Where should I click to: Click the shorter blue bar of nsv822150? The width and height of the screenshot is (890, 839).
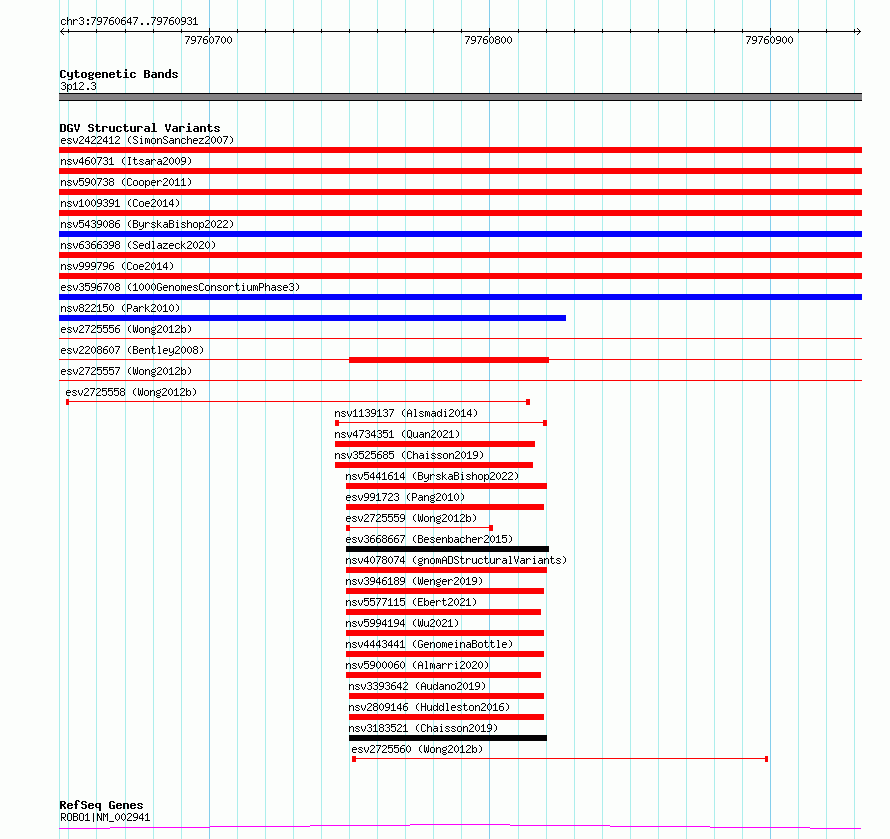312,318
